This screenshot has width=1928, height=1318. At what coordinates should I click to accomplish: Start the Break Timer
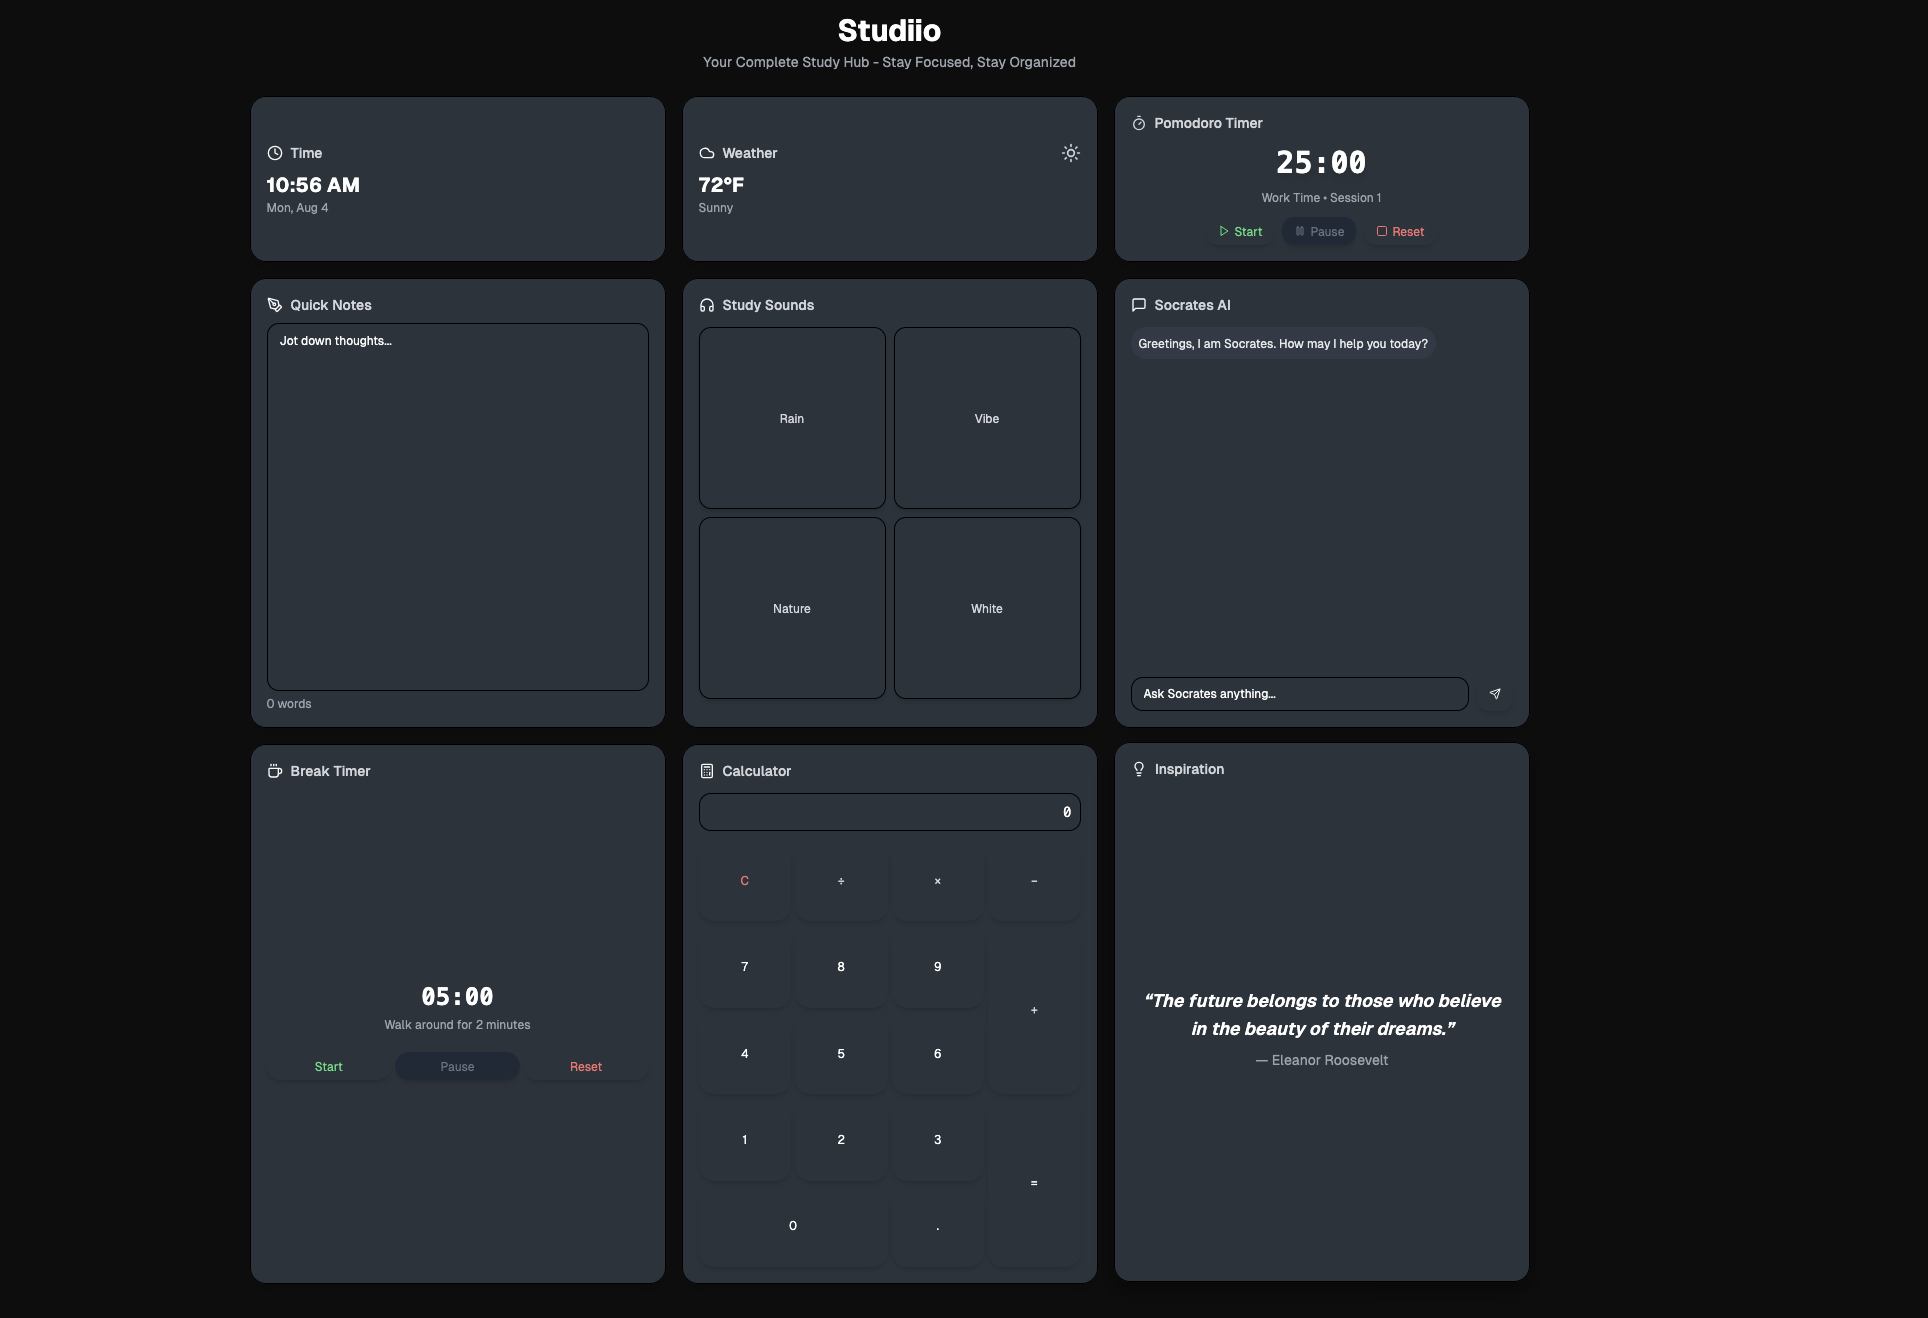(x=329, y=1067)
